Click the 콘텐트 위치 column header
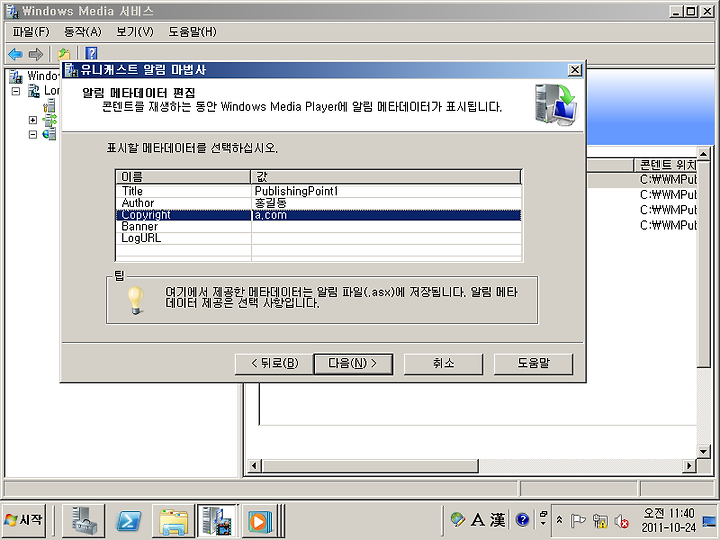This screenshot has width=720, height=540. pos(666,164)
